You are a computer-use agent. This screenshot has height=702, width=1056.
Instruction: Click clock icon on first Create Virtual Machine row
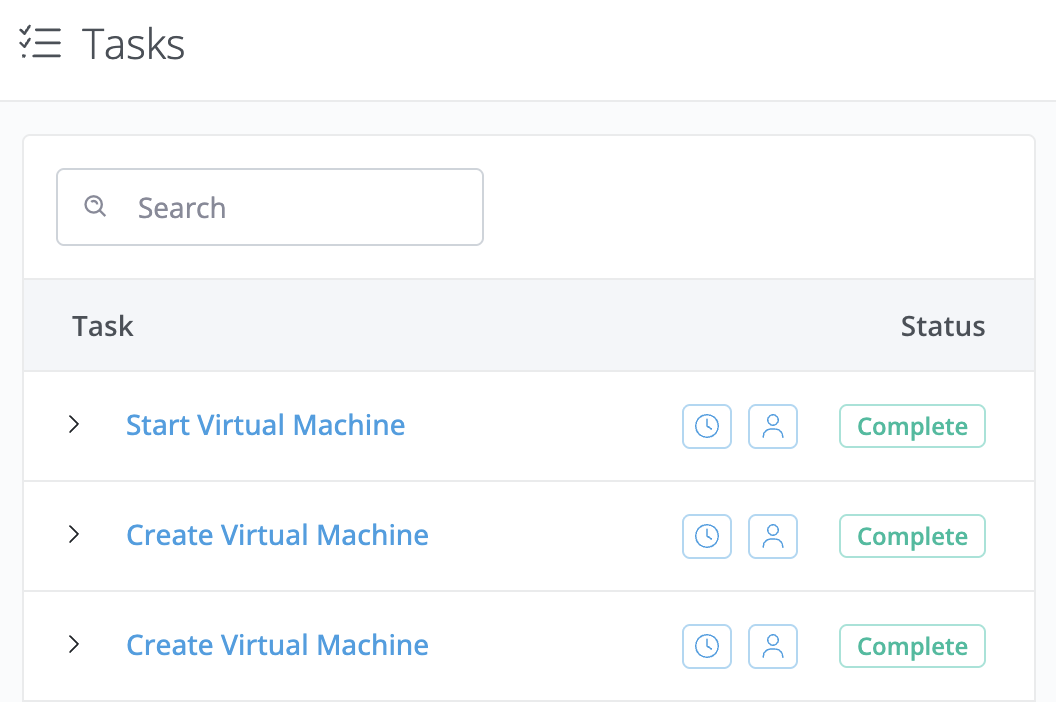(x=707, y=536)
